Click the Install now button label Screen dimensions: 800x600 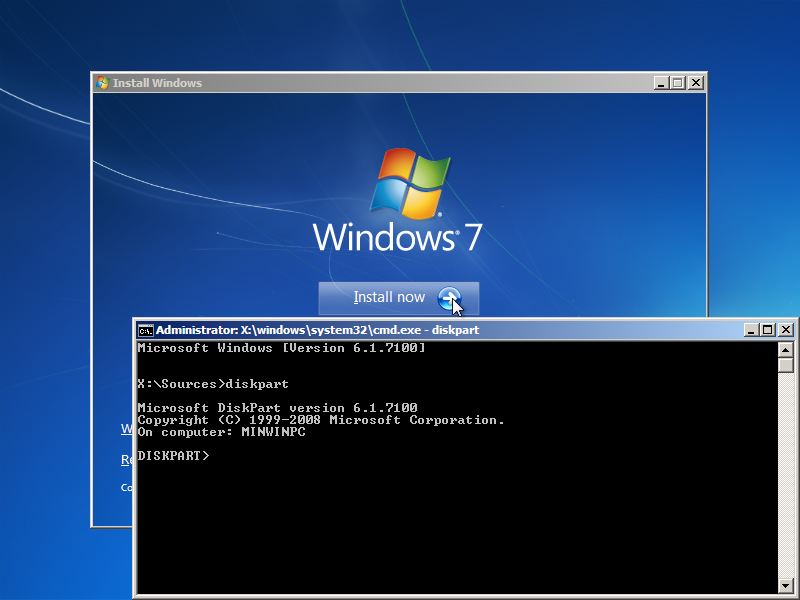389,298
